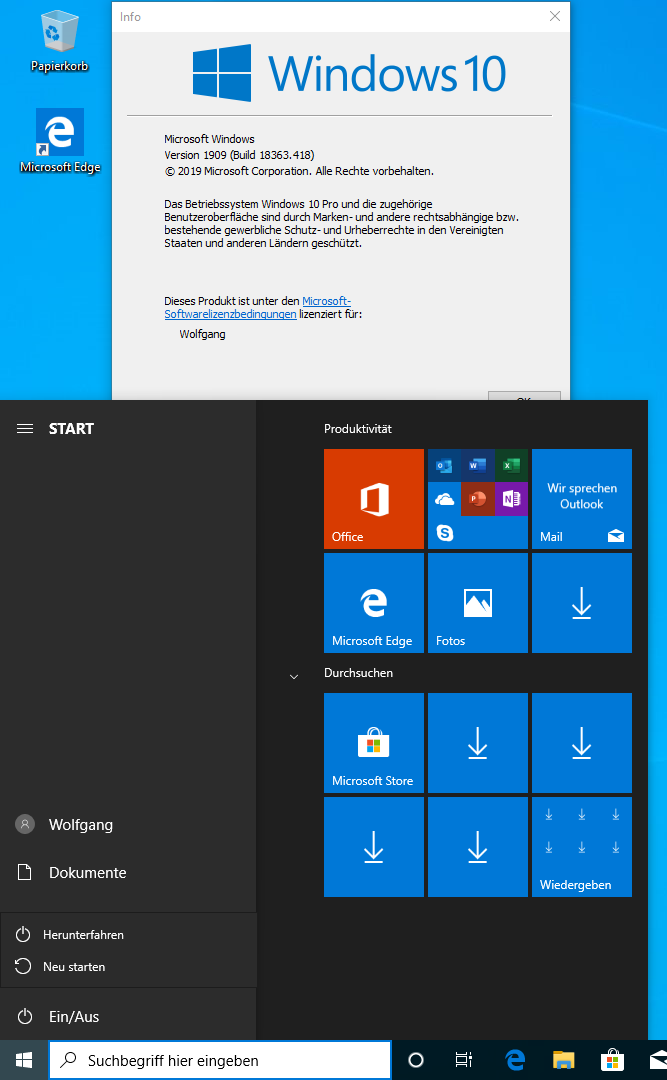This screenshot has width=667, height=1080.
Task: Launch Edge from the taskbar
Action: pyautogui.click(x=515, y=1060)
